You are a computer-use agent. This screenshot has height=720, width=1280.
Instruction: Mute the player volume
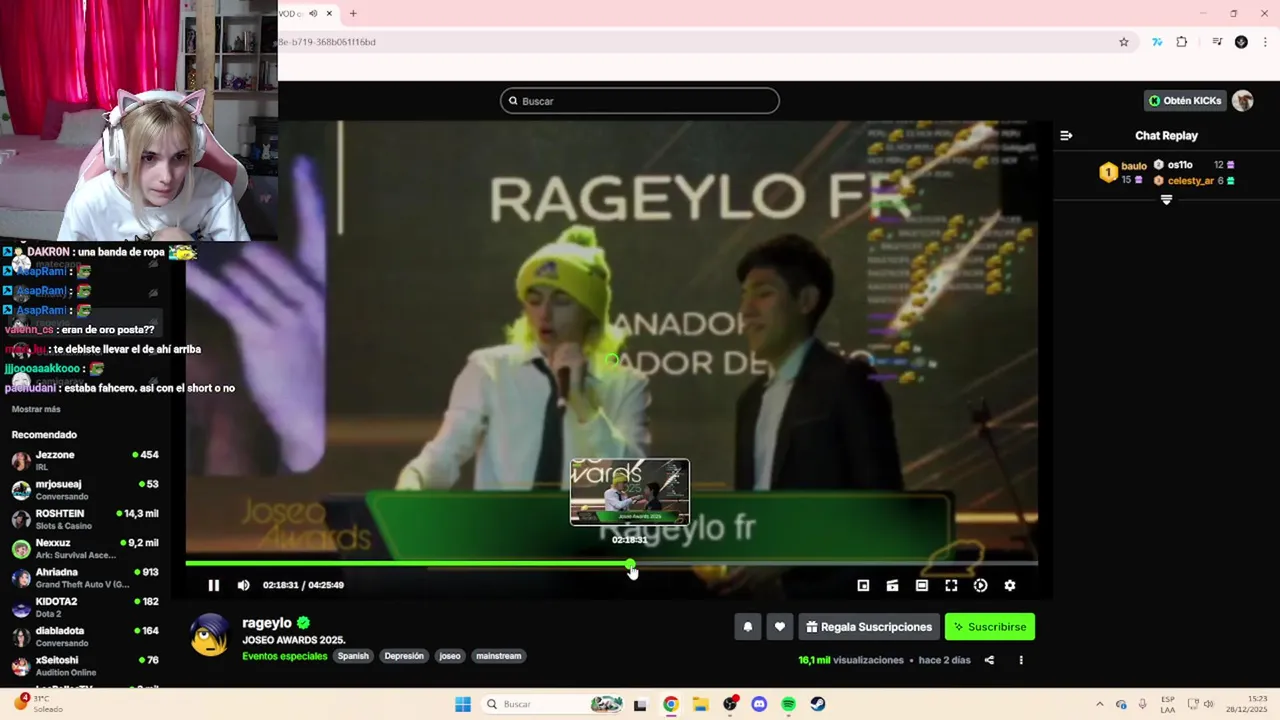coord(243,585)
